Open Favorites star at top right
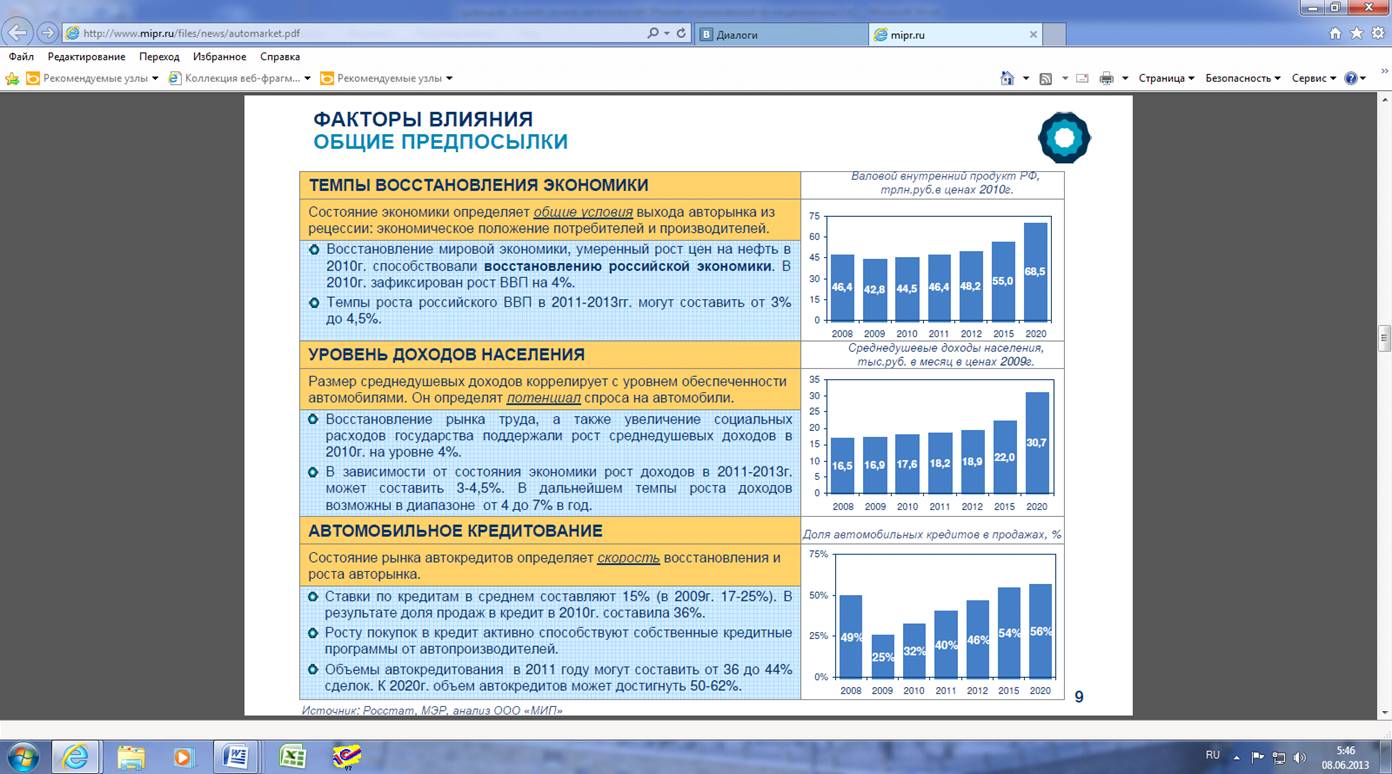This screenshot has width=1392, height=774. point(1356,33)
